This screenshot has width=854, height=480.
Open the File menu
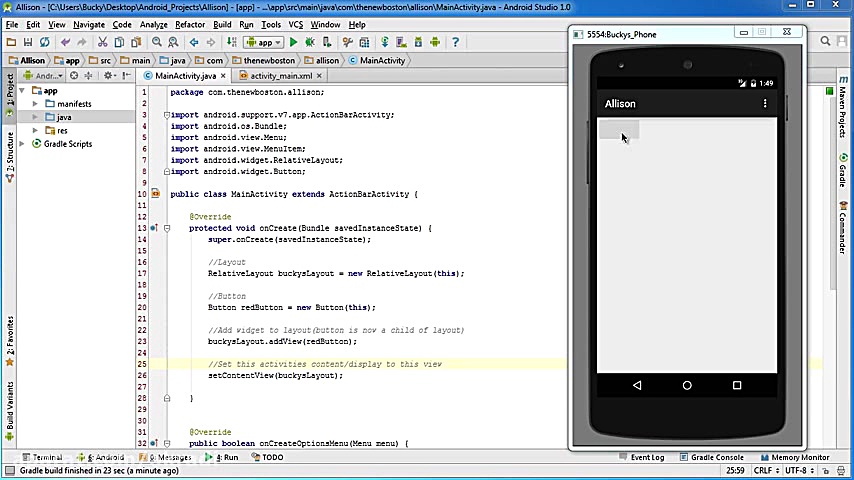(x=12, y=25)
